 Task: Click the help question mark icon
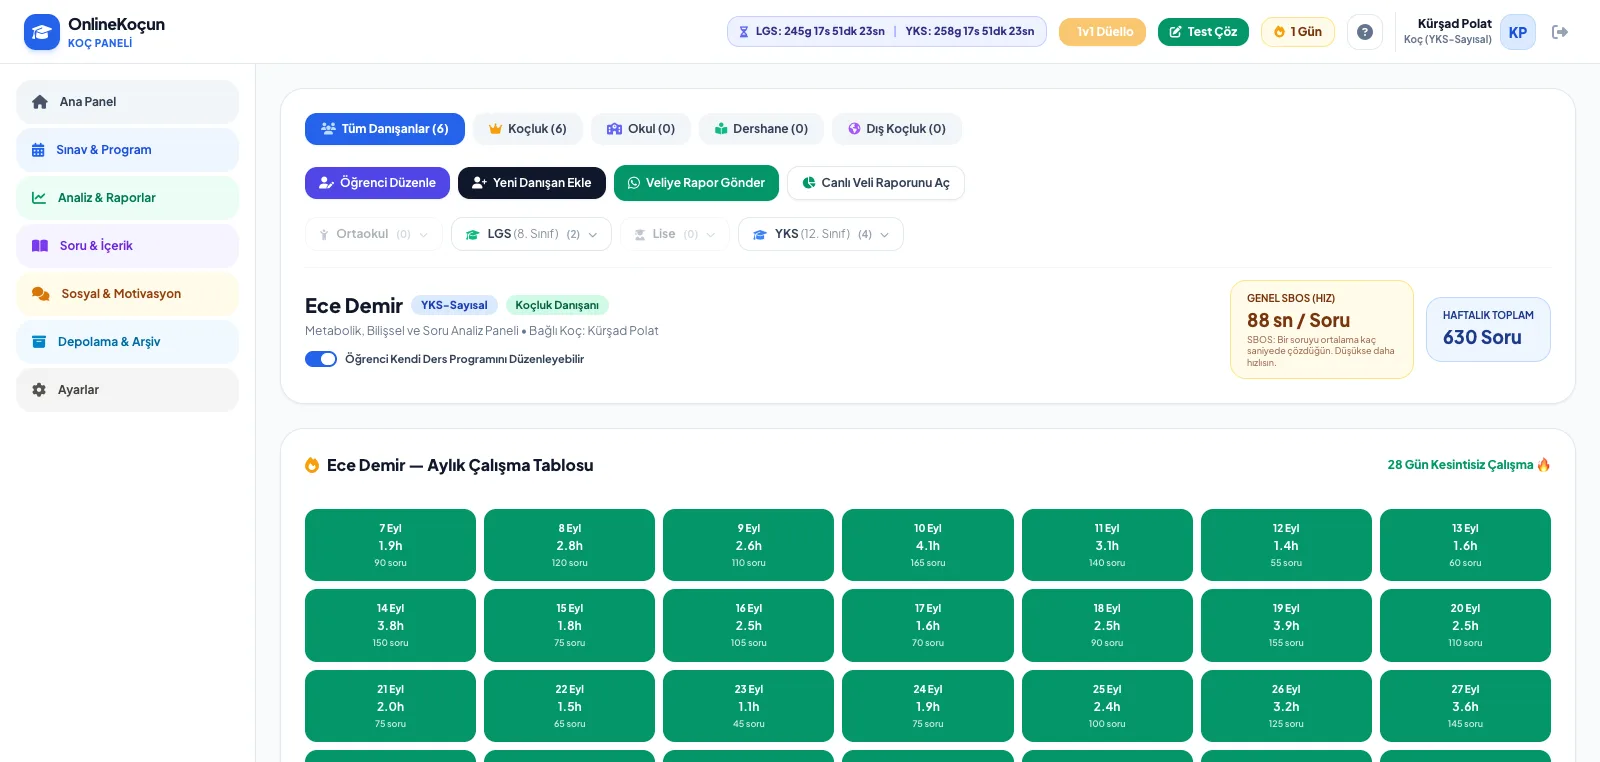pos(1364,32)
